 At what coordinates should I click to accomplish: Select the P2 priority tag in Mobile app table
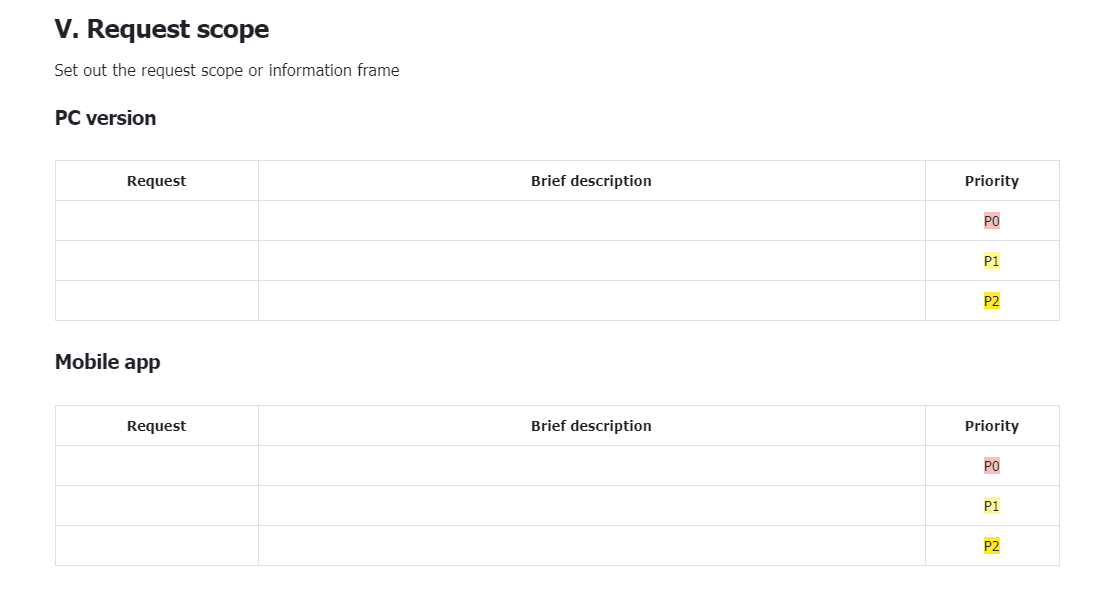coord(991,546)
